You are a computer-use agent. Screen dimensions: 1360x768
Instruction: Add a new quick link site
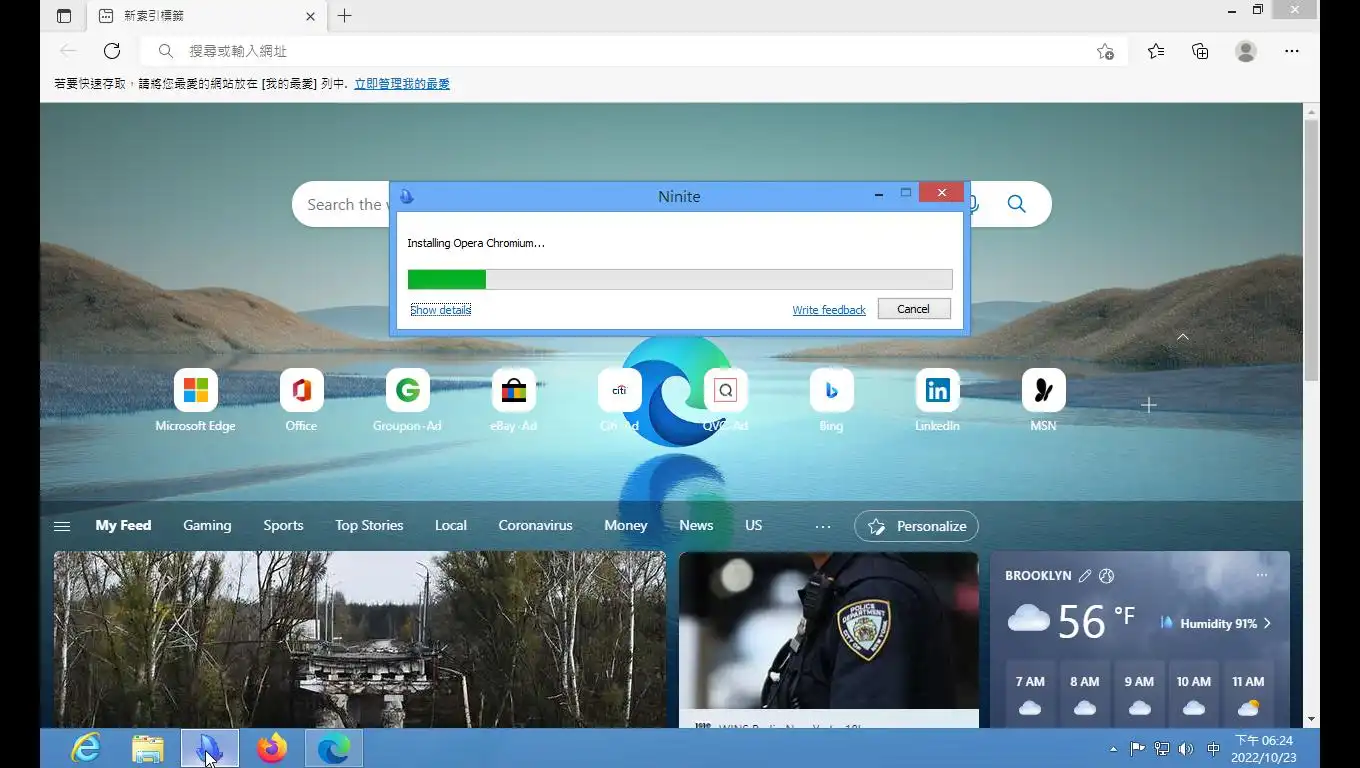point(1149,405)
